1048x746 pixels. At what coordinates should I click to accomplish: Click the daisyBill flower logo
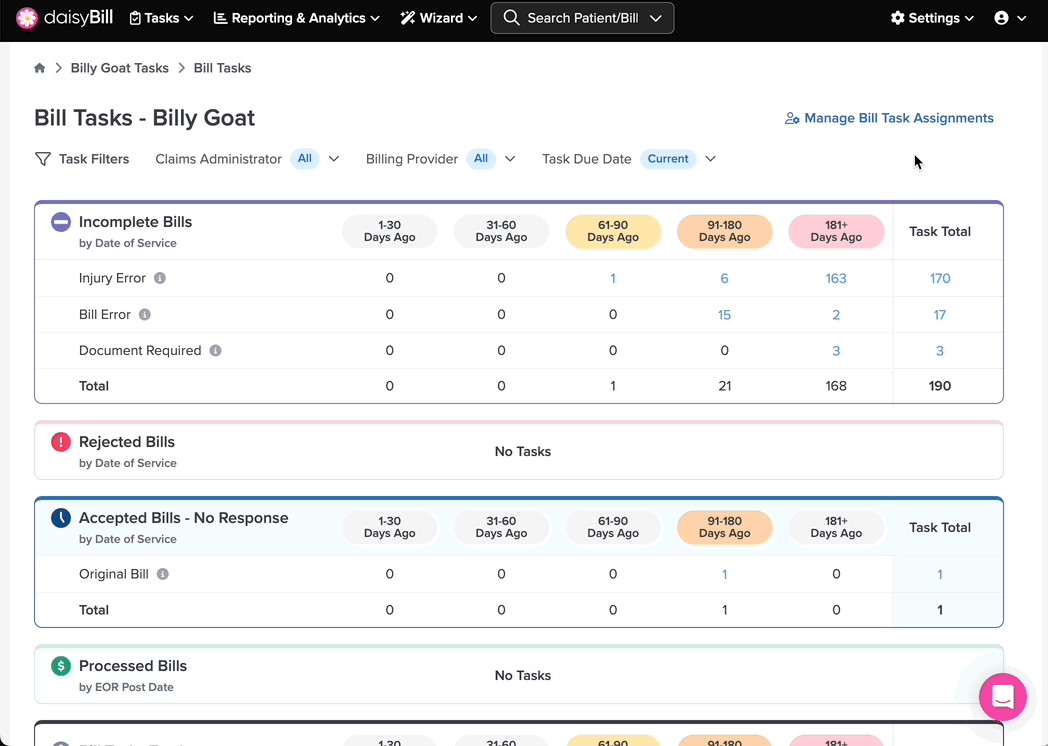tap(27, 18)
